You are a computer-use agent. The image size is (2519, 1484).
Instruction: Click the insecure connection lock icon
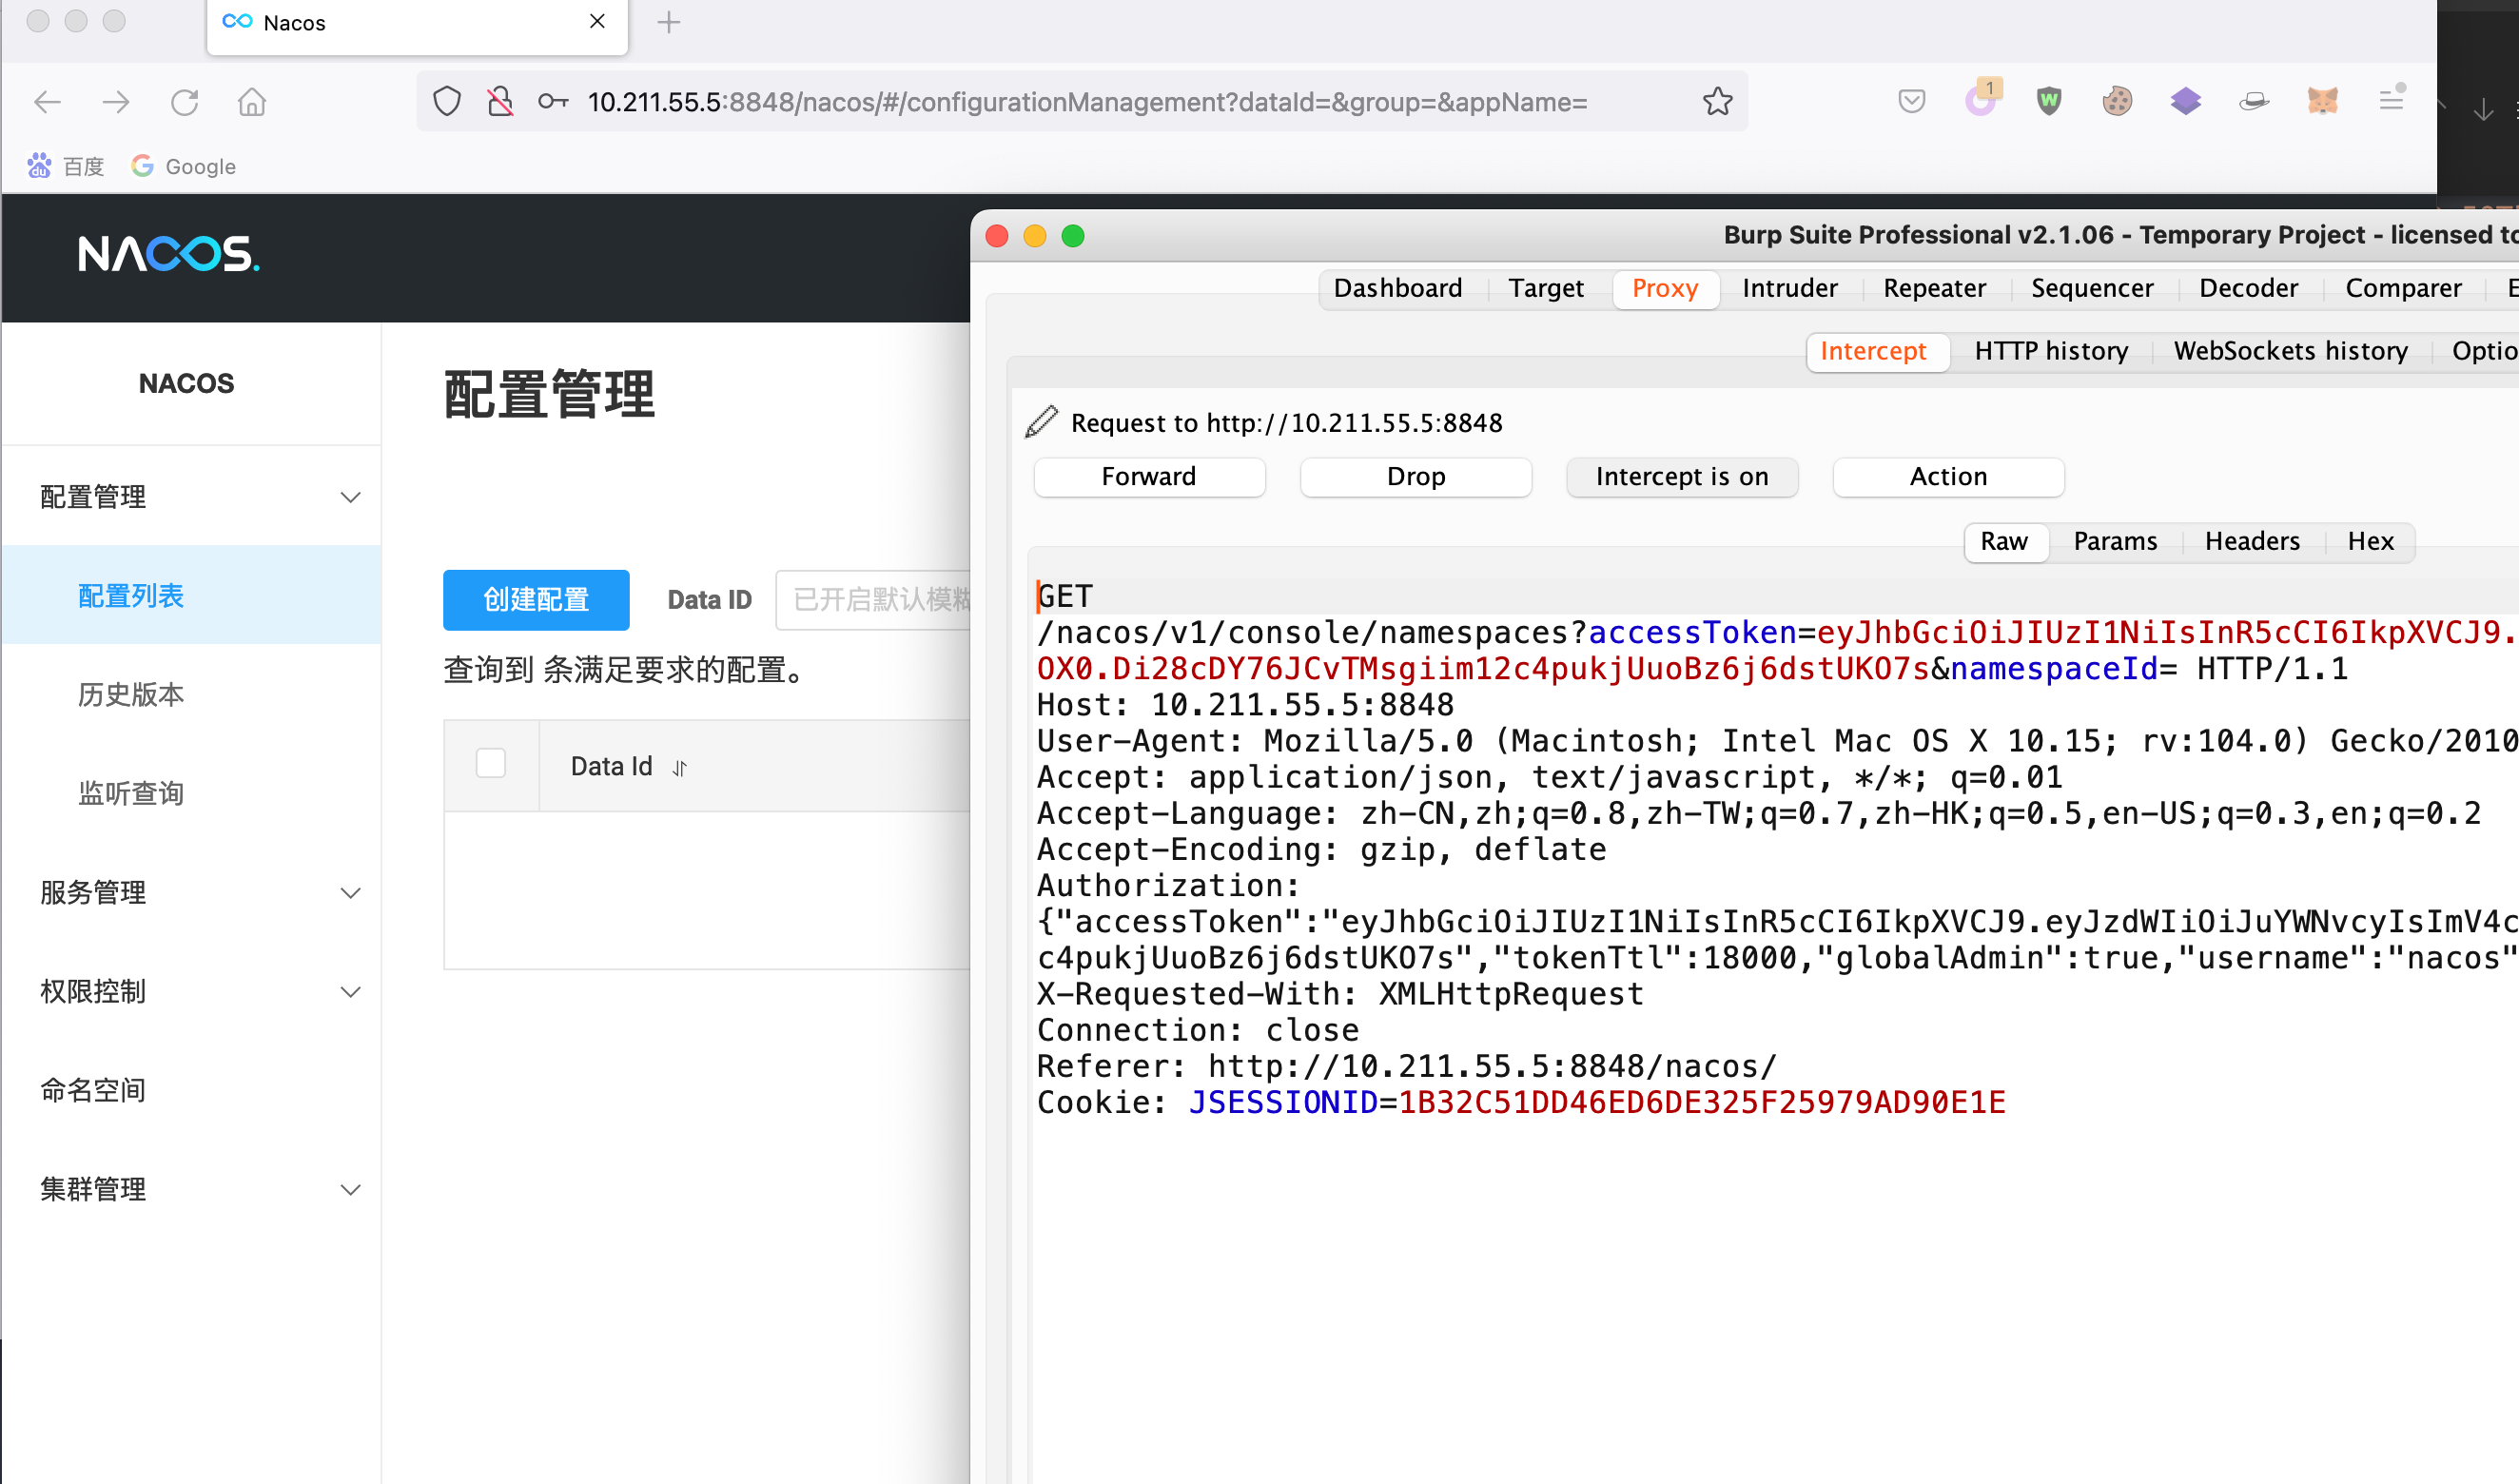tap(500, 102)
